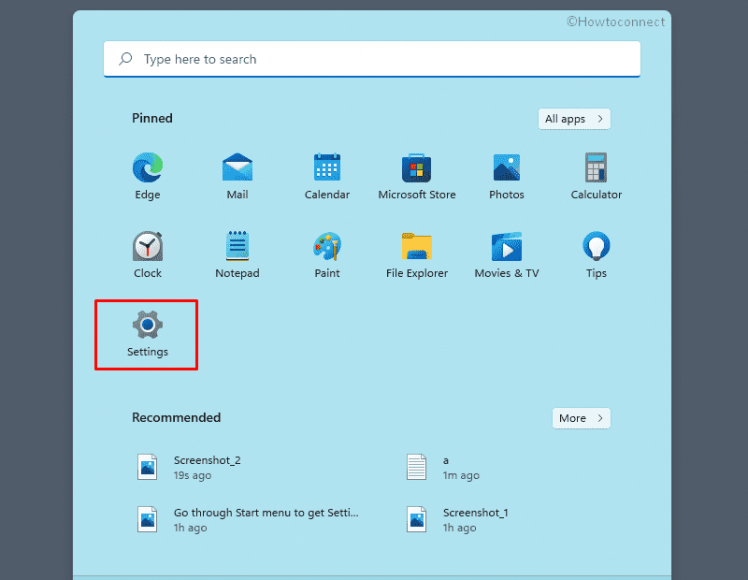Open File Explorer
Image resolution: width=748 pixels, height=580 pixels.
click(x=416, y=254)
